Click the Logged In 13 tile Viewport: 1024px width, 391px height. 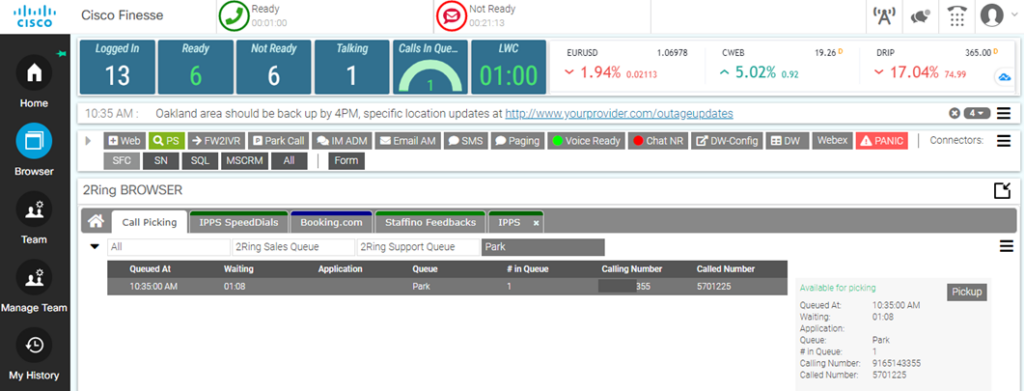pos(118,67)
